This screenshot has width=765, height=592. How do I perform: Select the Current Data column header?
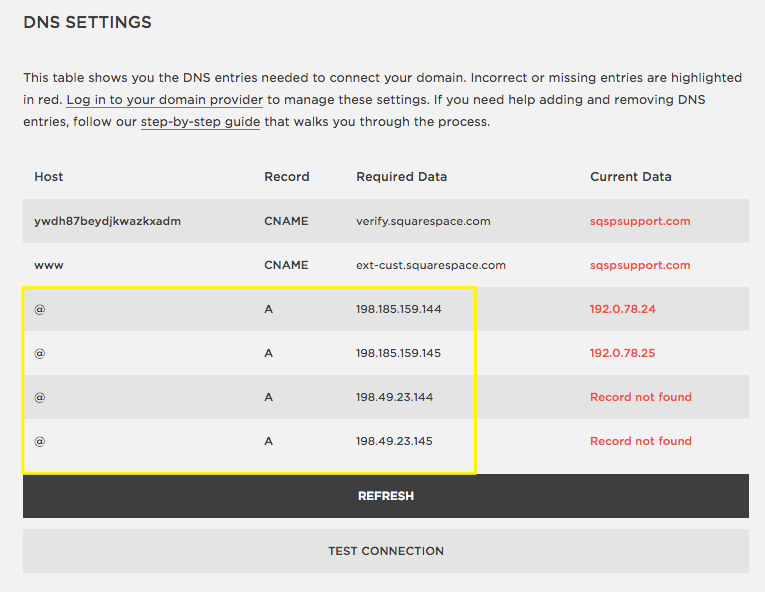coord(630,177)
